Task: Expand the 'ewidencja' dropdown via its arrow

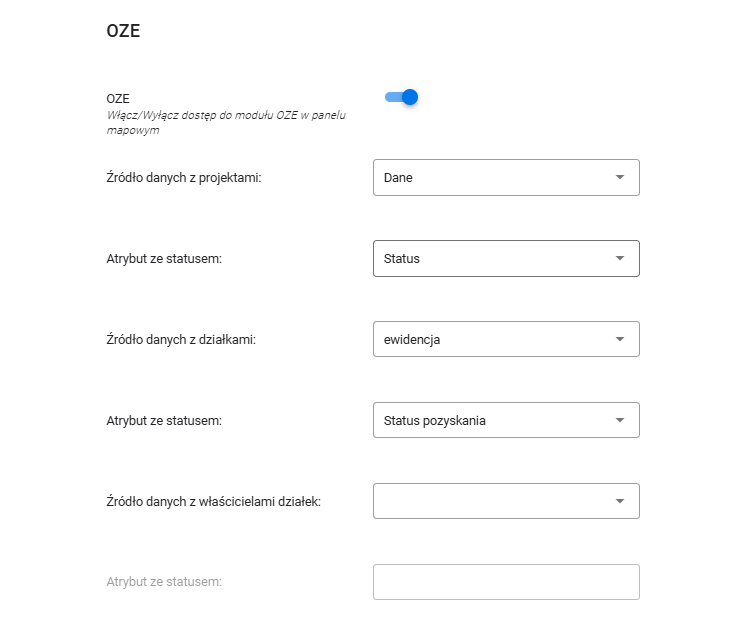Action: [620, 339]
